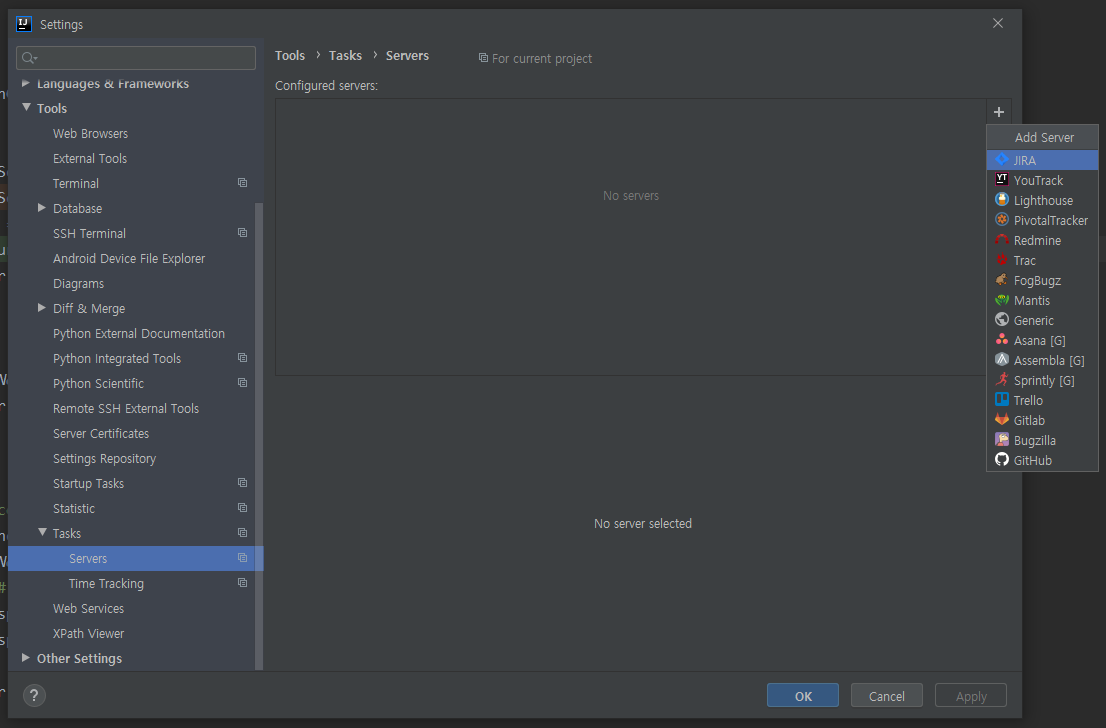
Task: Click the settings search field
Action: pos(136,58)
